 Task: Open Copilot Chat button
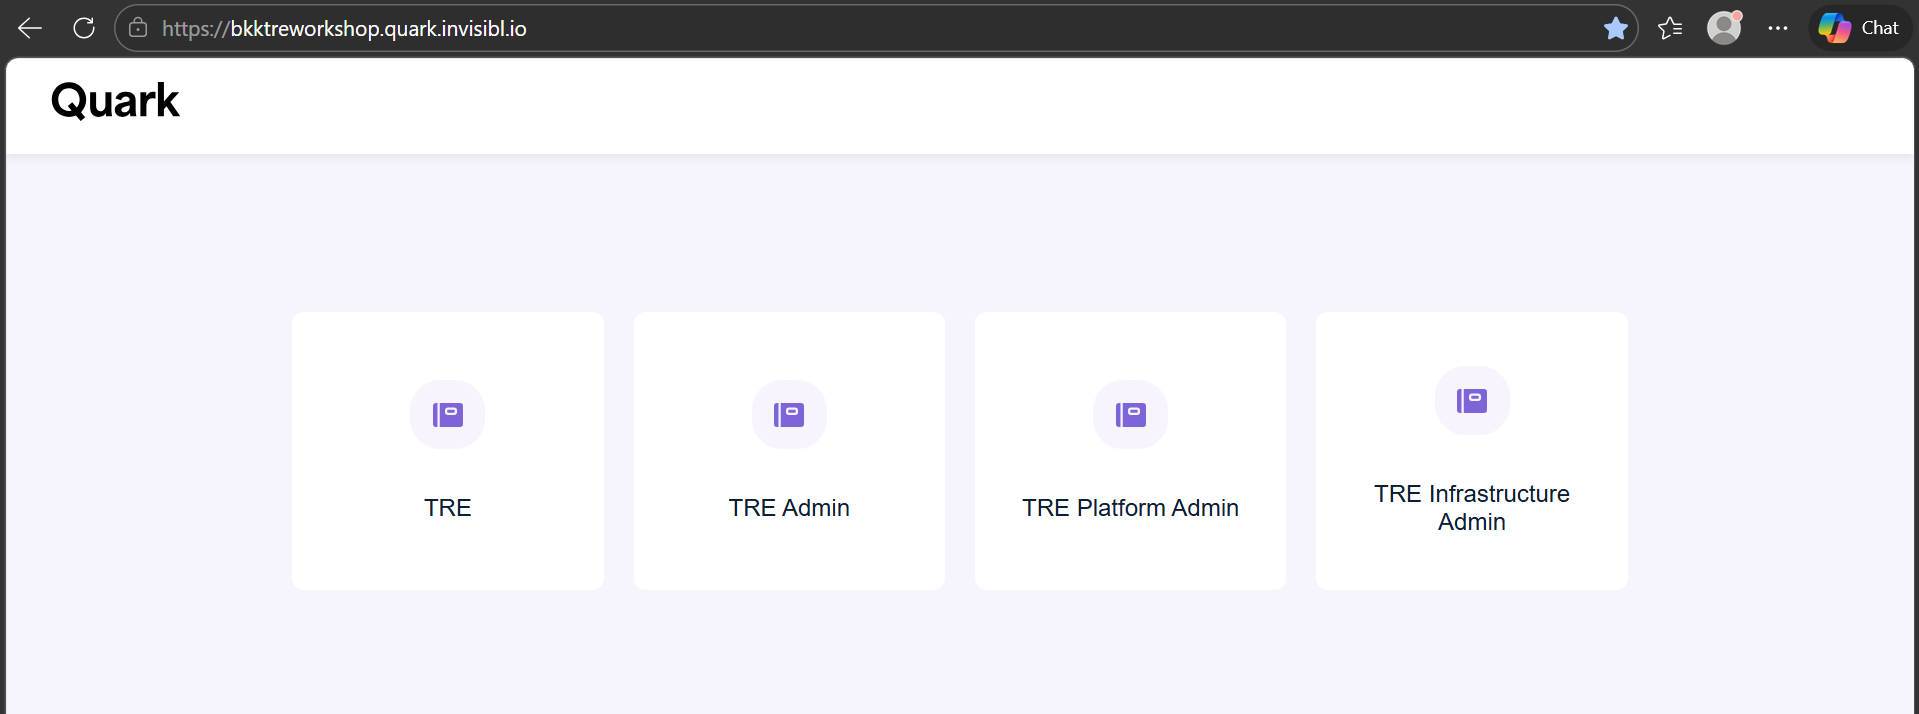pyautogui.click(x=1860, y=28)
